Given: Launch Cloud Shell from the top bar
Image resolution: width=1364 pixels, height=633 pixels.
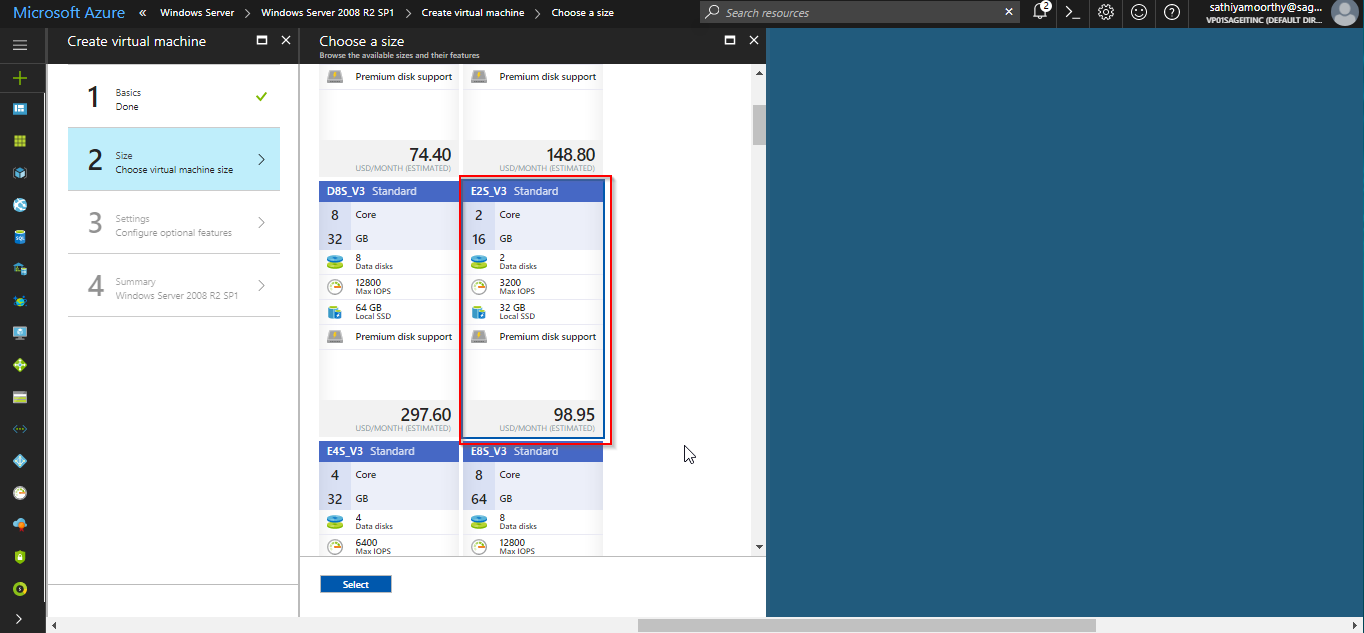Looking at the screenshot, I should pos(1072,13).
